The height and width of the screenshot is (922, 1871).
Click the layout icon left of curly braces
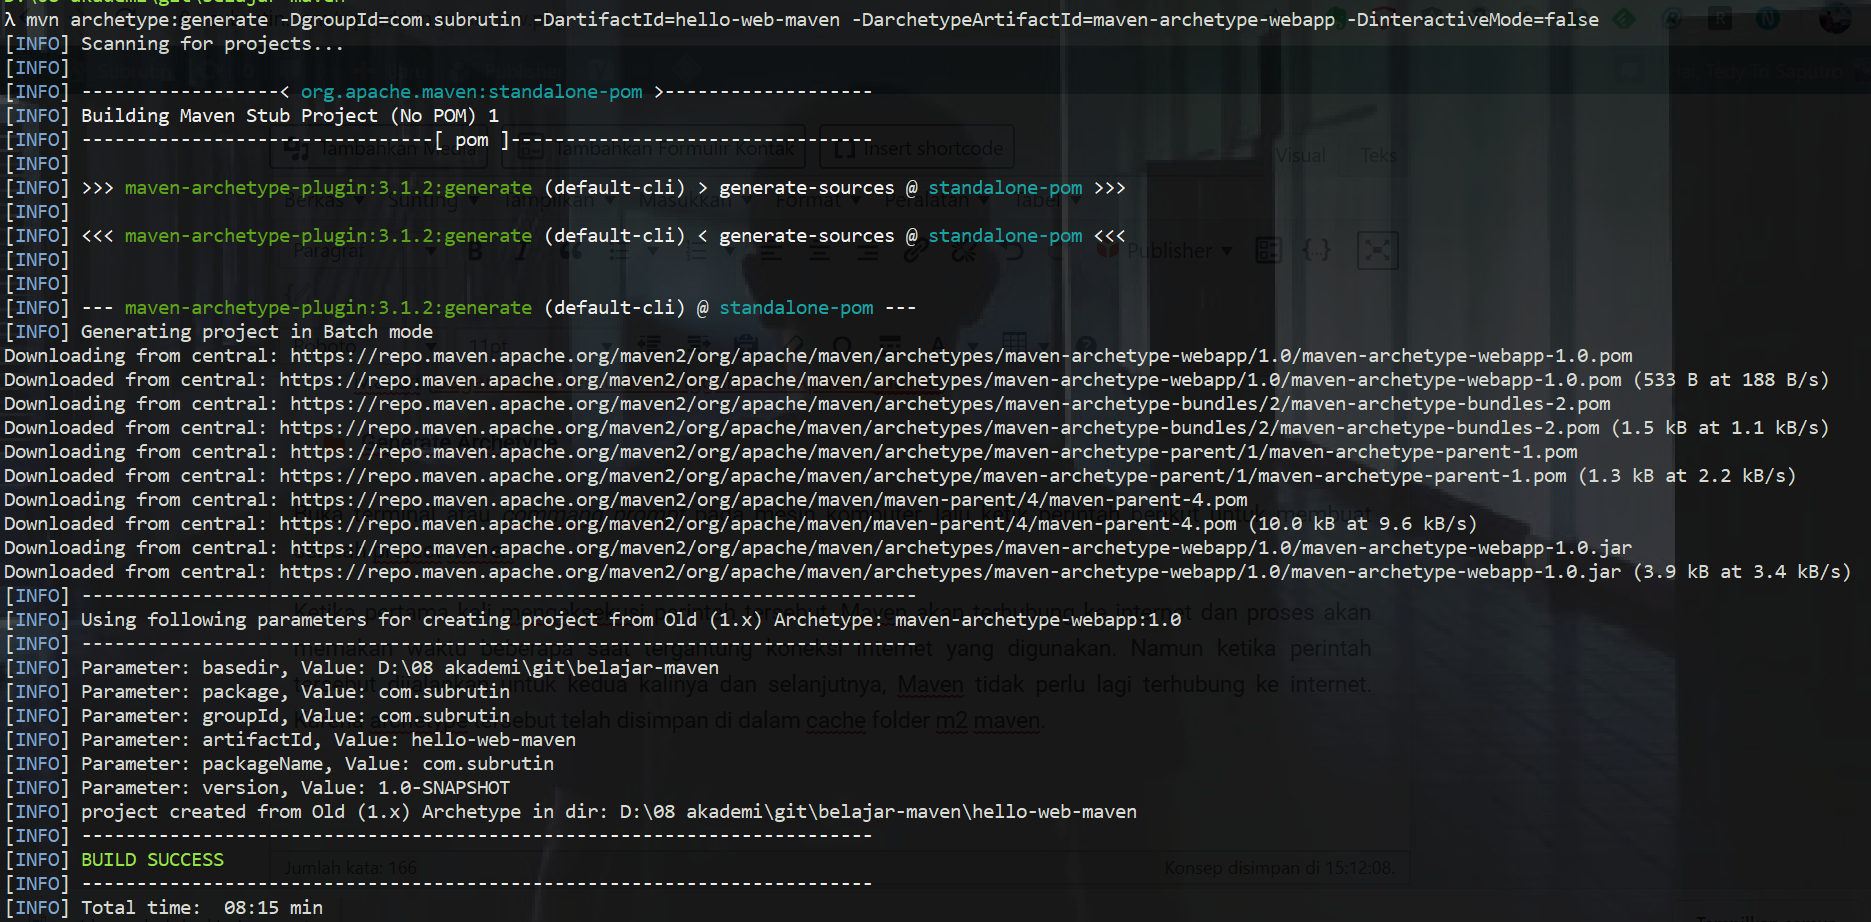pyautogui.click(x=1268, y=250)
